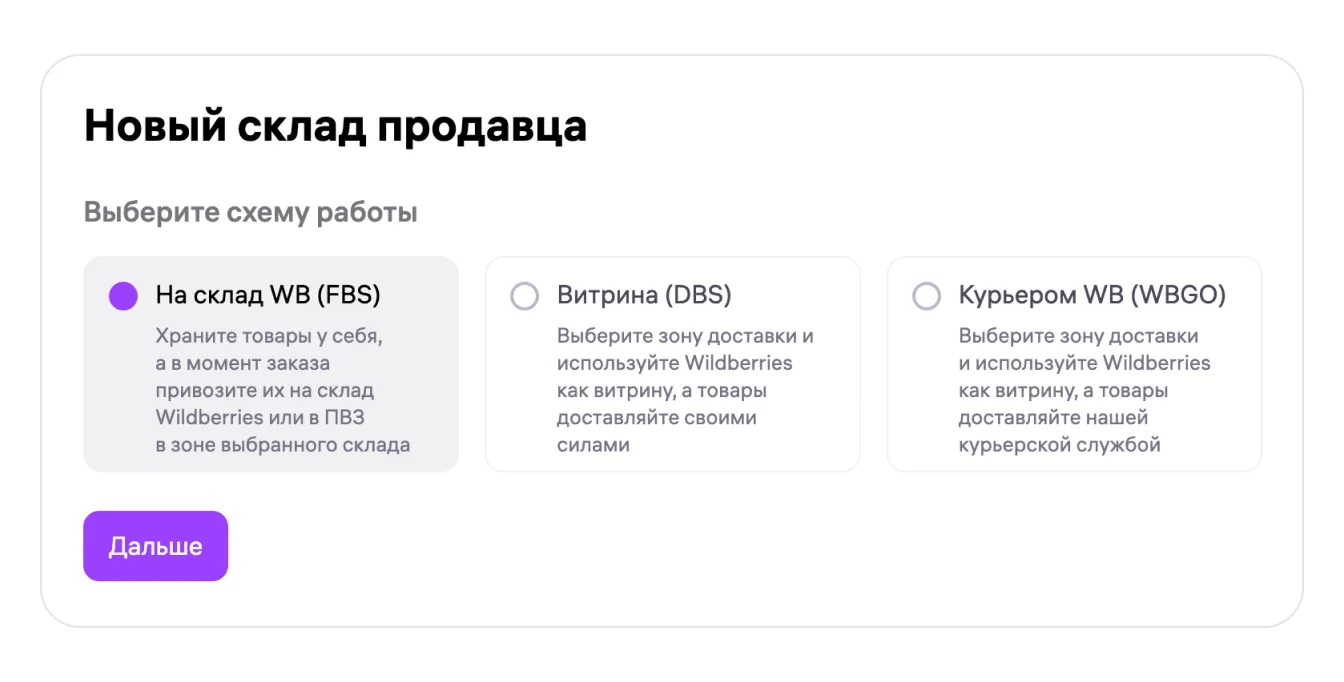Click the WBGO option description paragraph

coord(1084,391)
